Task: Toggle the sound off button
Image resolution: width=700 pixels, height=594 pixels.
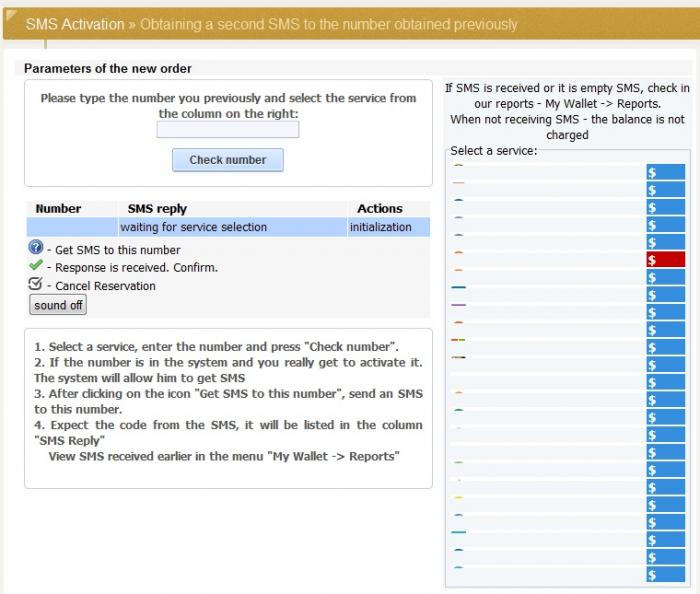Action: pyautogui.click(x=58, y=305)
